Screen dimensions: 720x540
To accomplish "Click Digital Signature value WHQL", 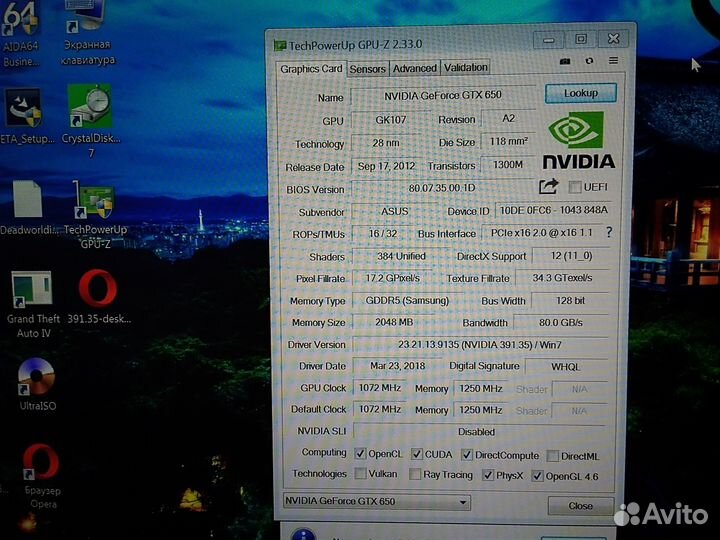I will [x=566, y=367].
